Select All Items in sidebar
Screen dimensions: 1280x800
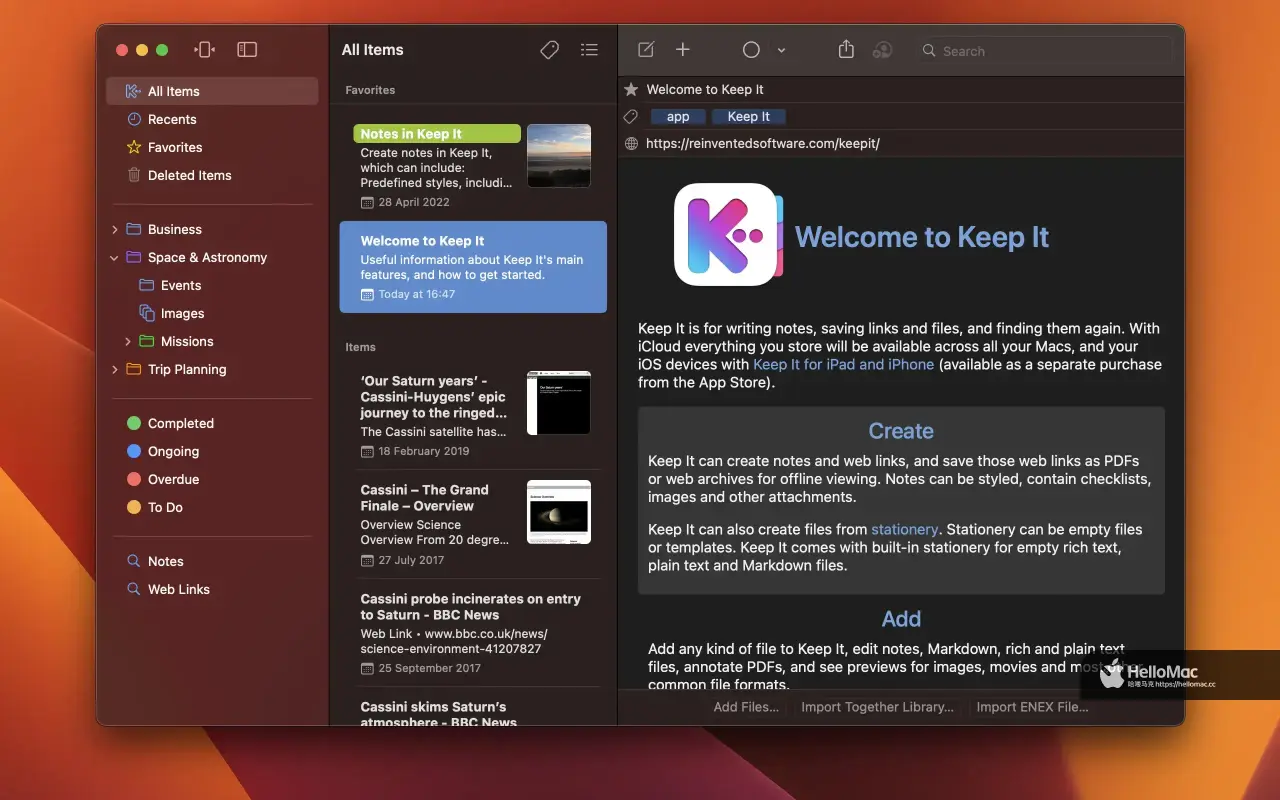212,91
